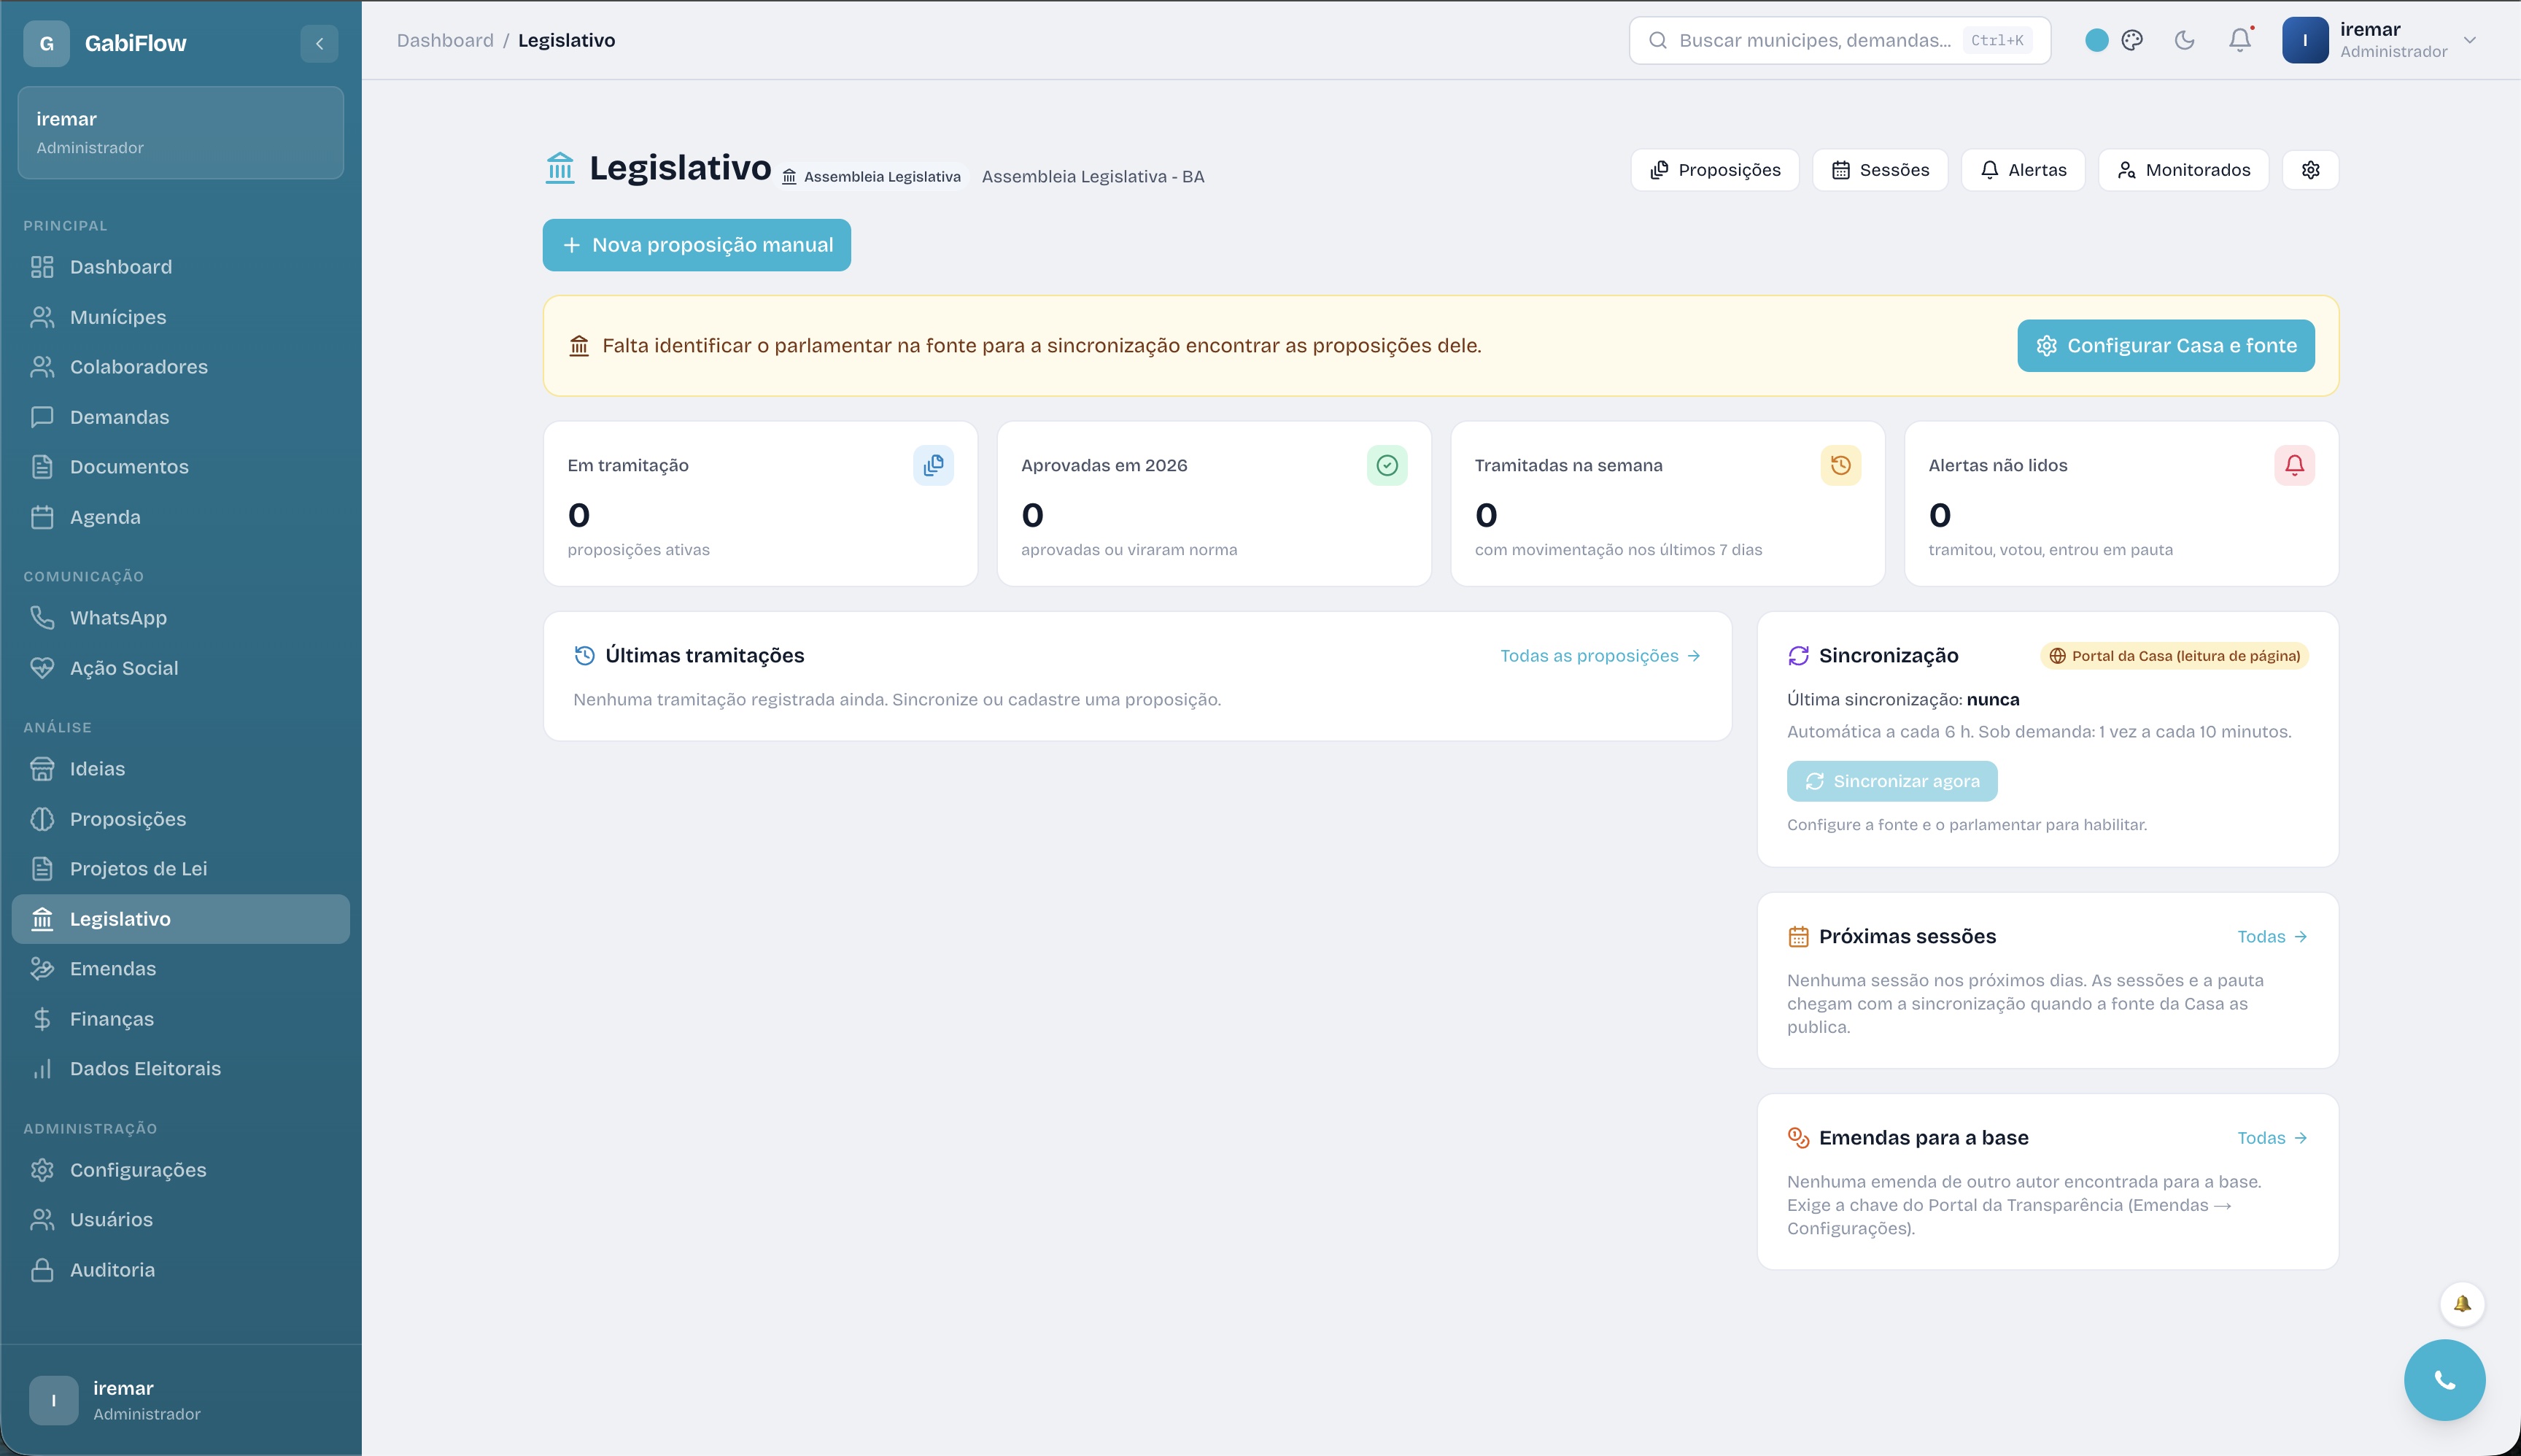
Task: Open Todas link in Emendas para a base
Action: click(2272, 1138)
